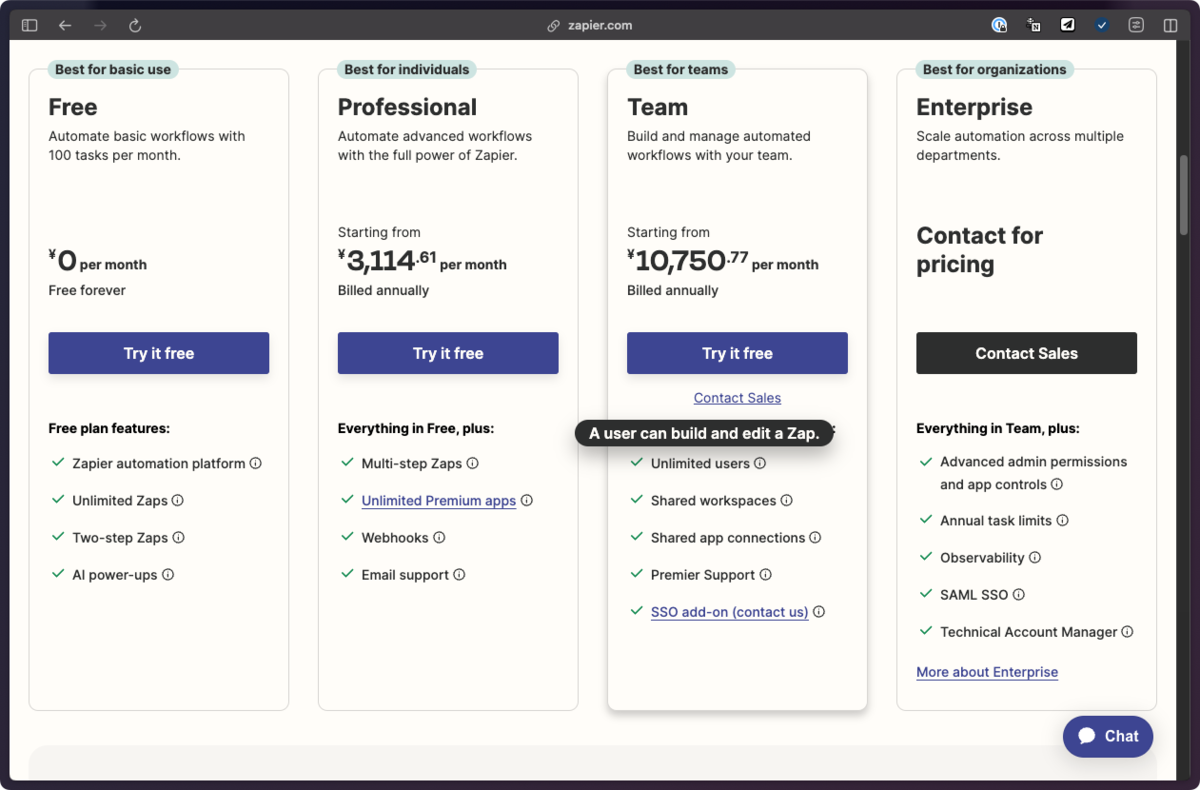This screenshot has height=790, width=1200.
Task: Go forward with the forward arrow
Action: [x=100, y=25]
